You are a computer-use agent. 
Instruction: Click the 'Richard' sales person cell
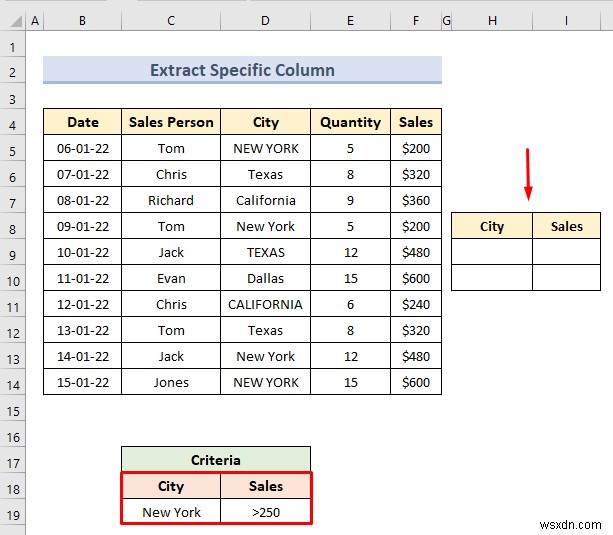click(171, 200)
